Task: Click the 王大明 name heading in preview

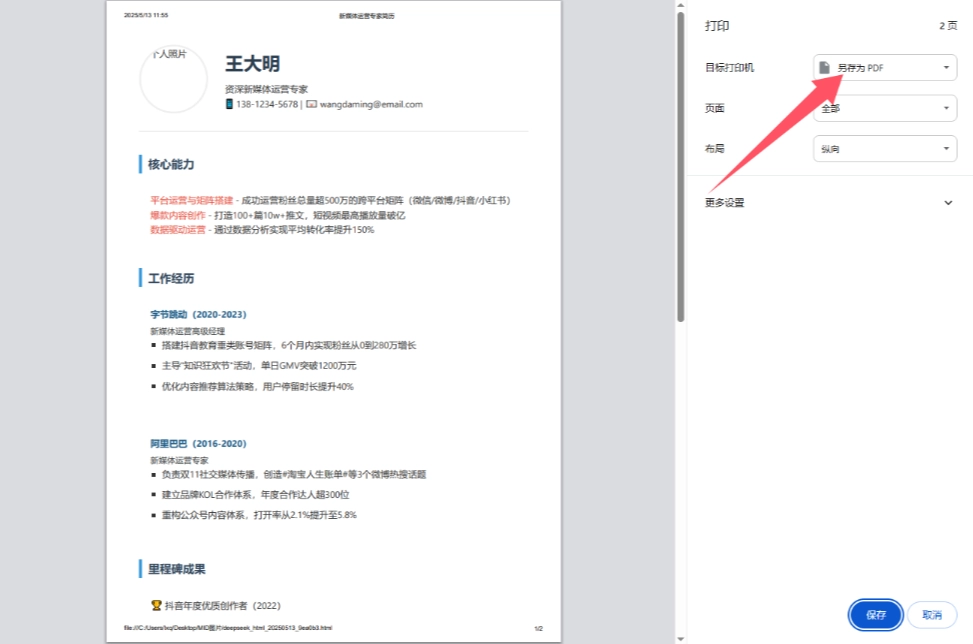Action: tap(252, 63)
